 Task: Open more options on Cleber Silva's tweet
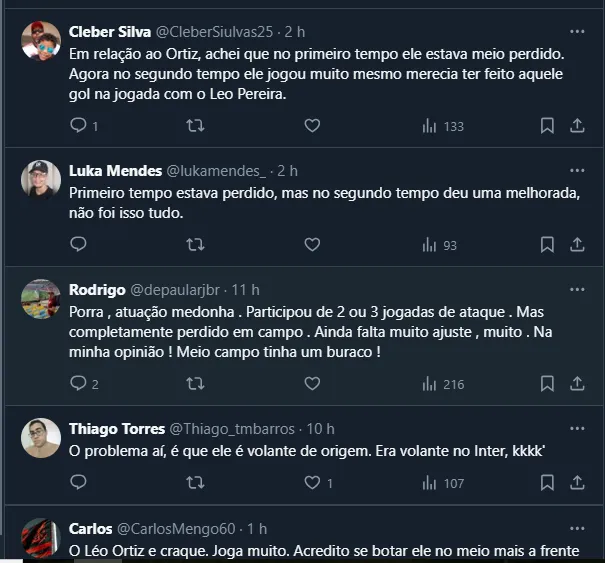tap(577, 31)
